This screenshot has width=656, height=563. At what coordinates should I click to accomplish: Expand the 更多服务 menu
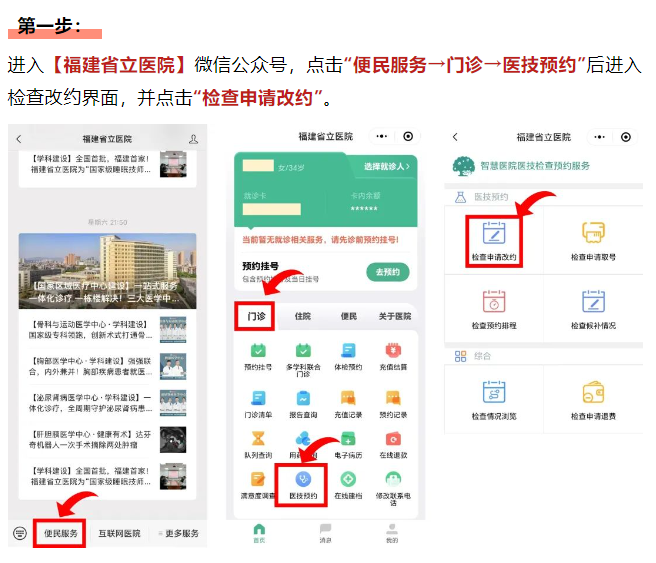tap(180, 534)
